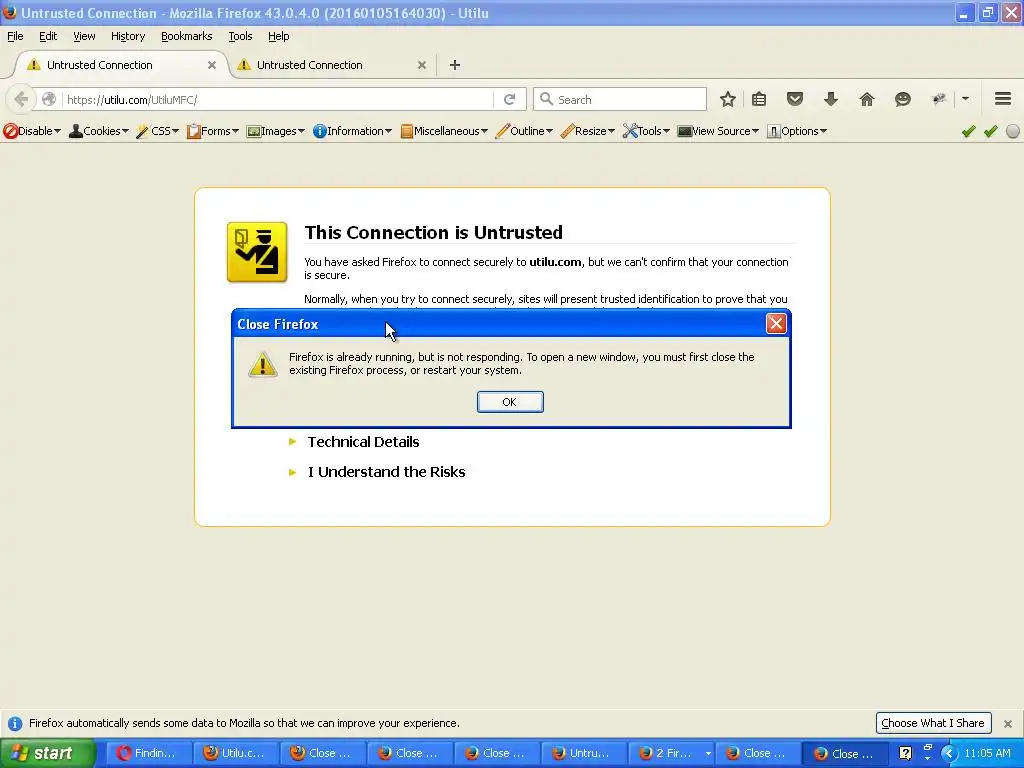Open the Options dropdown

point(797,131)
